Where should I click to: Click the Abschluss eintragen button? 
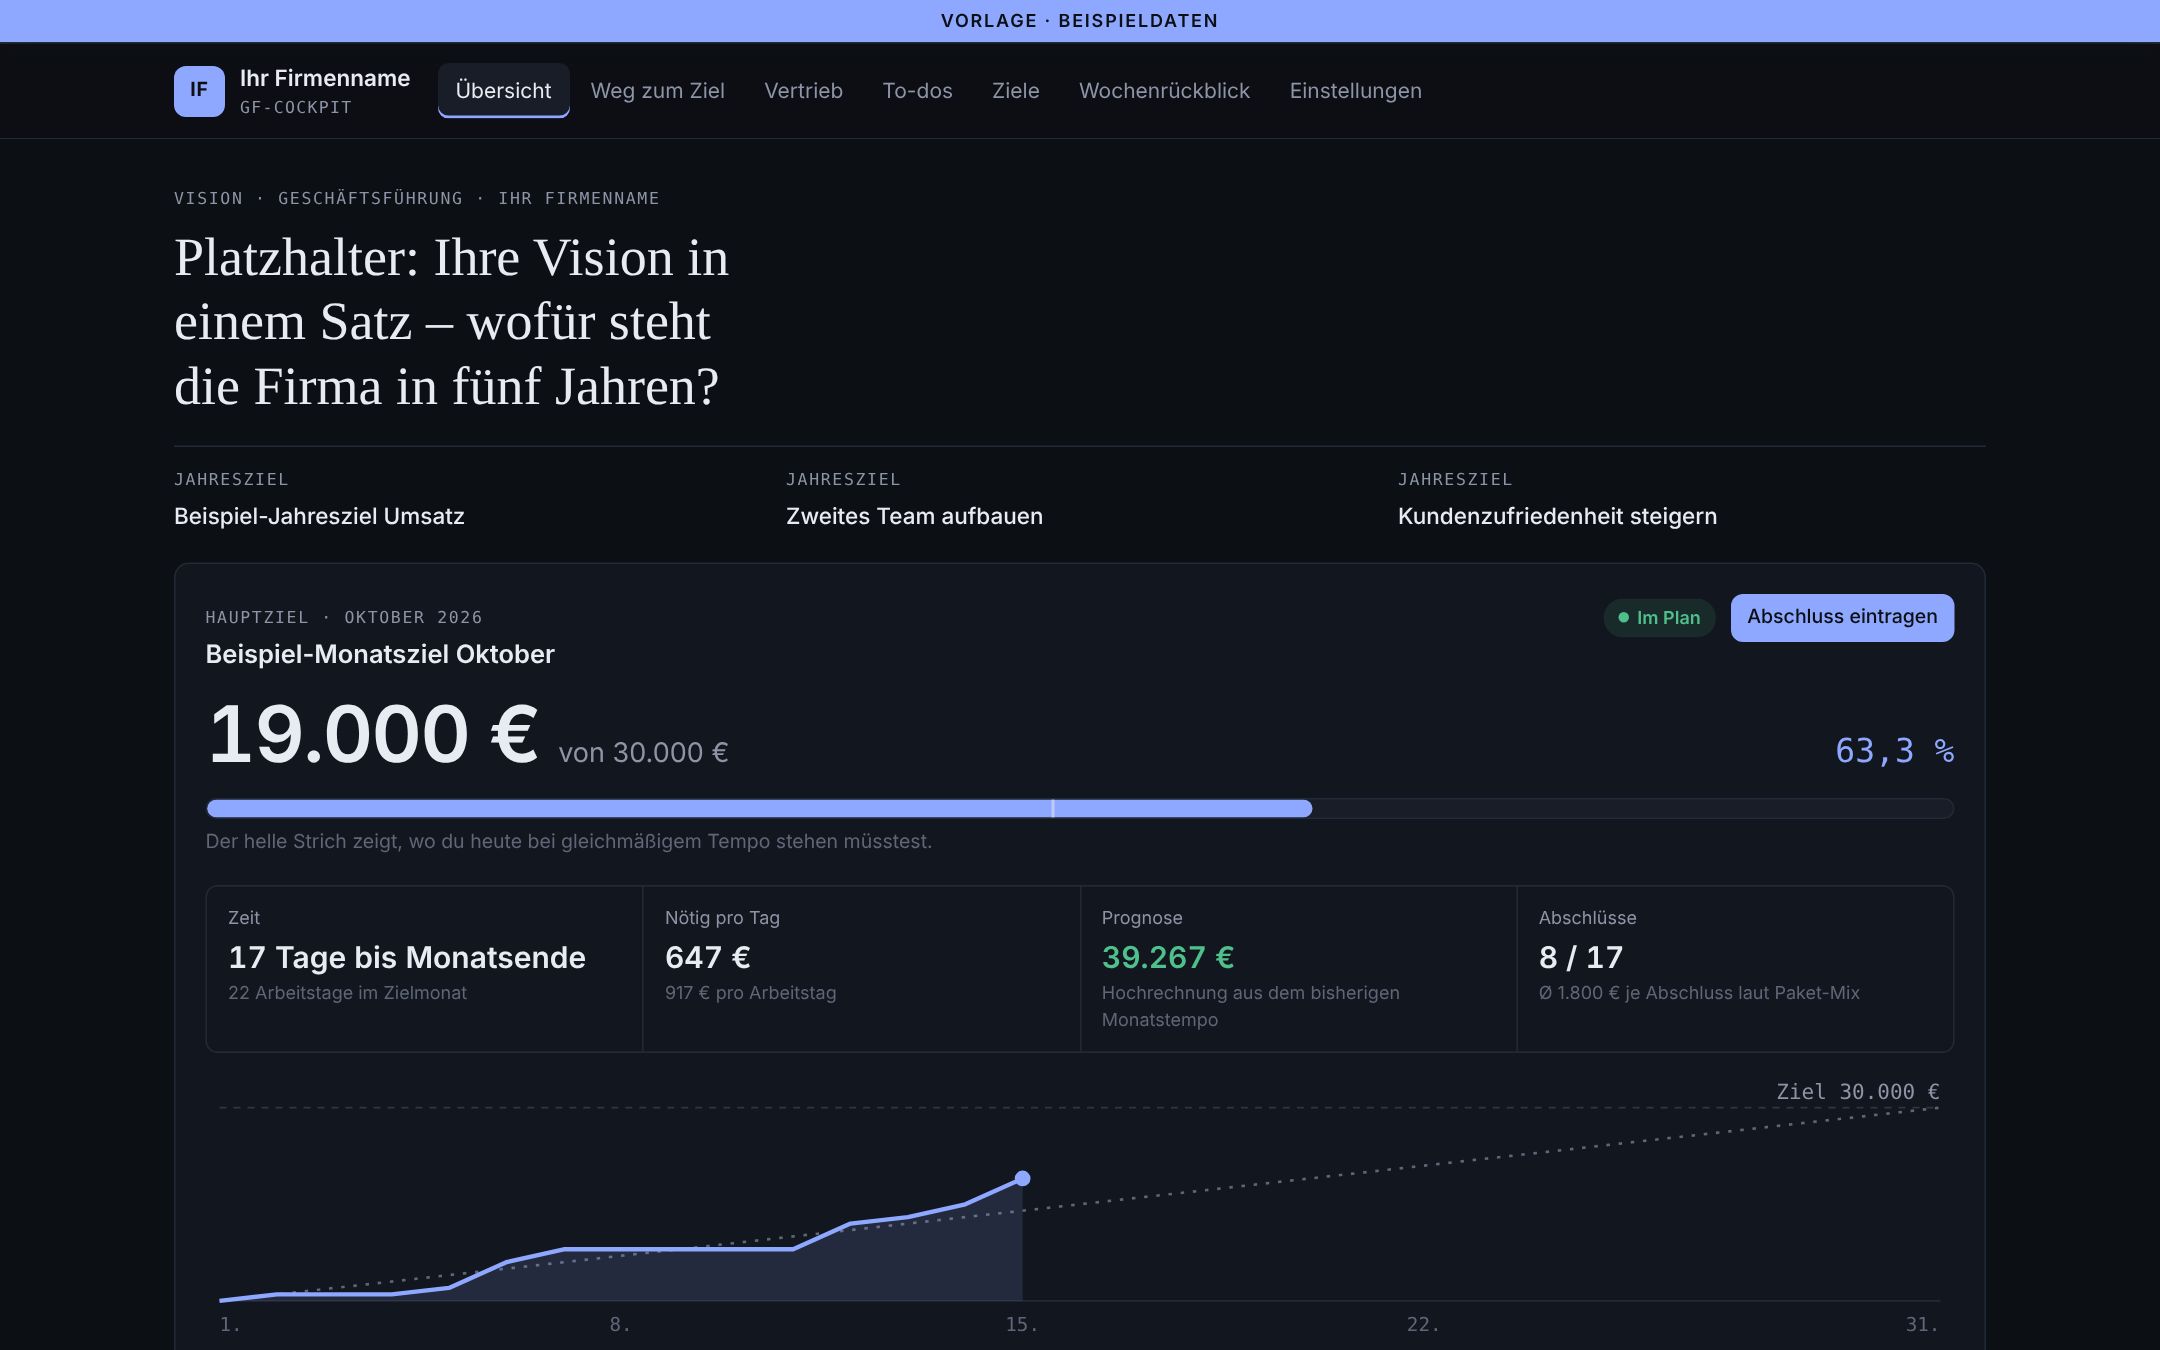(x=1842, y=617)
